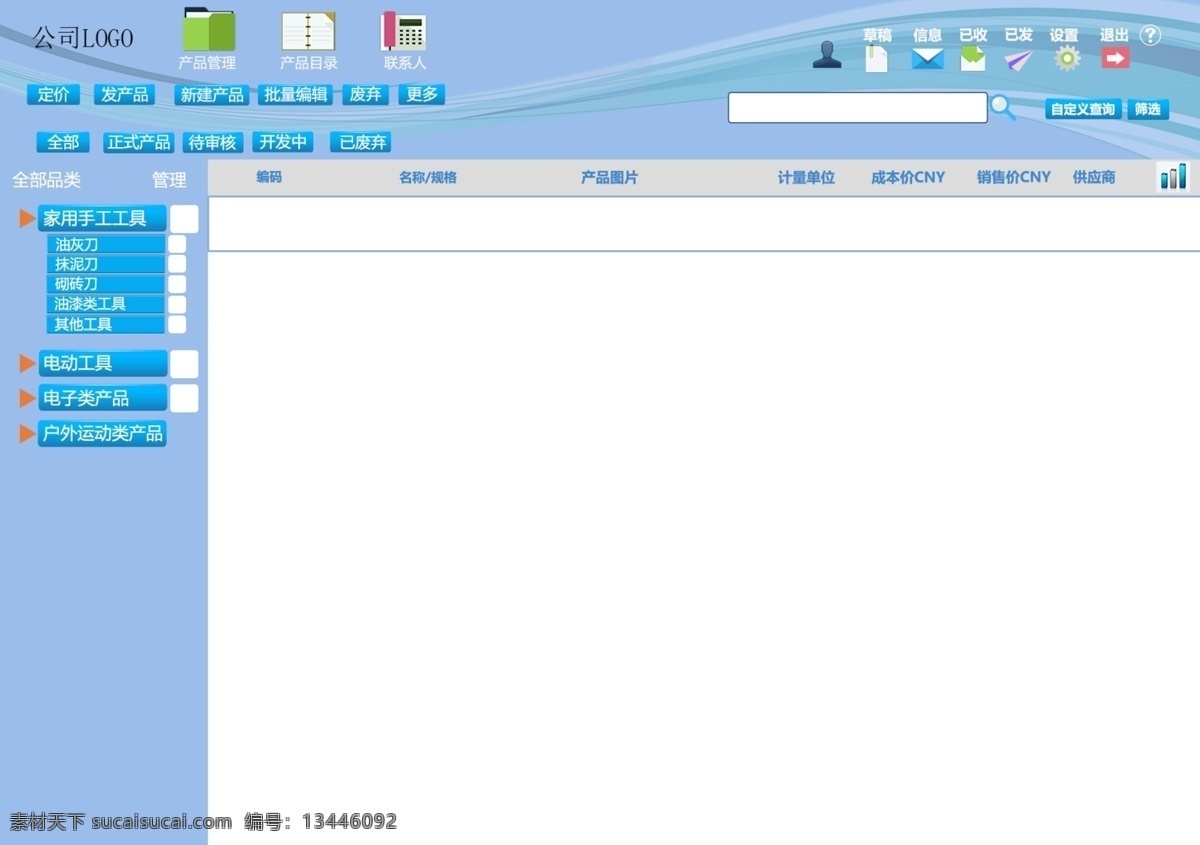Click the 成本价CNY column header
The width and height of the screenshot is (1200, 845).
click(908, 177)
